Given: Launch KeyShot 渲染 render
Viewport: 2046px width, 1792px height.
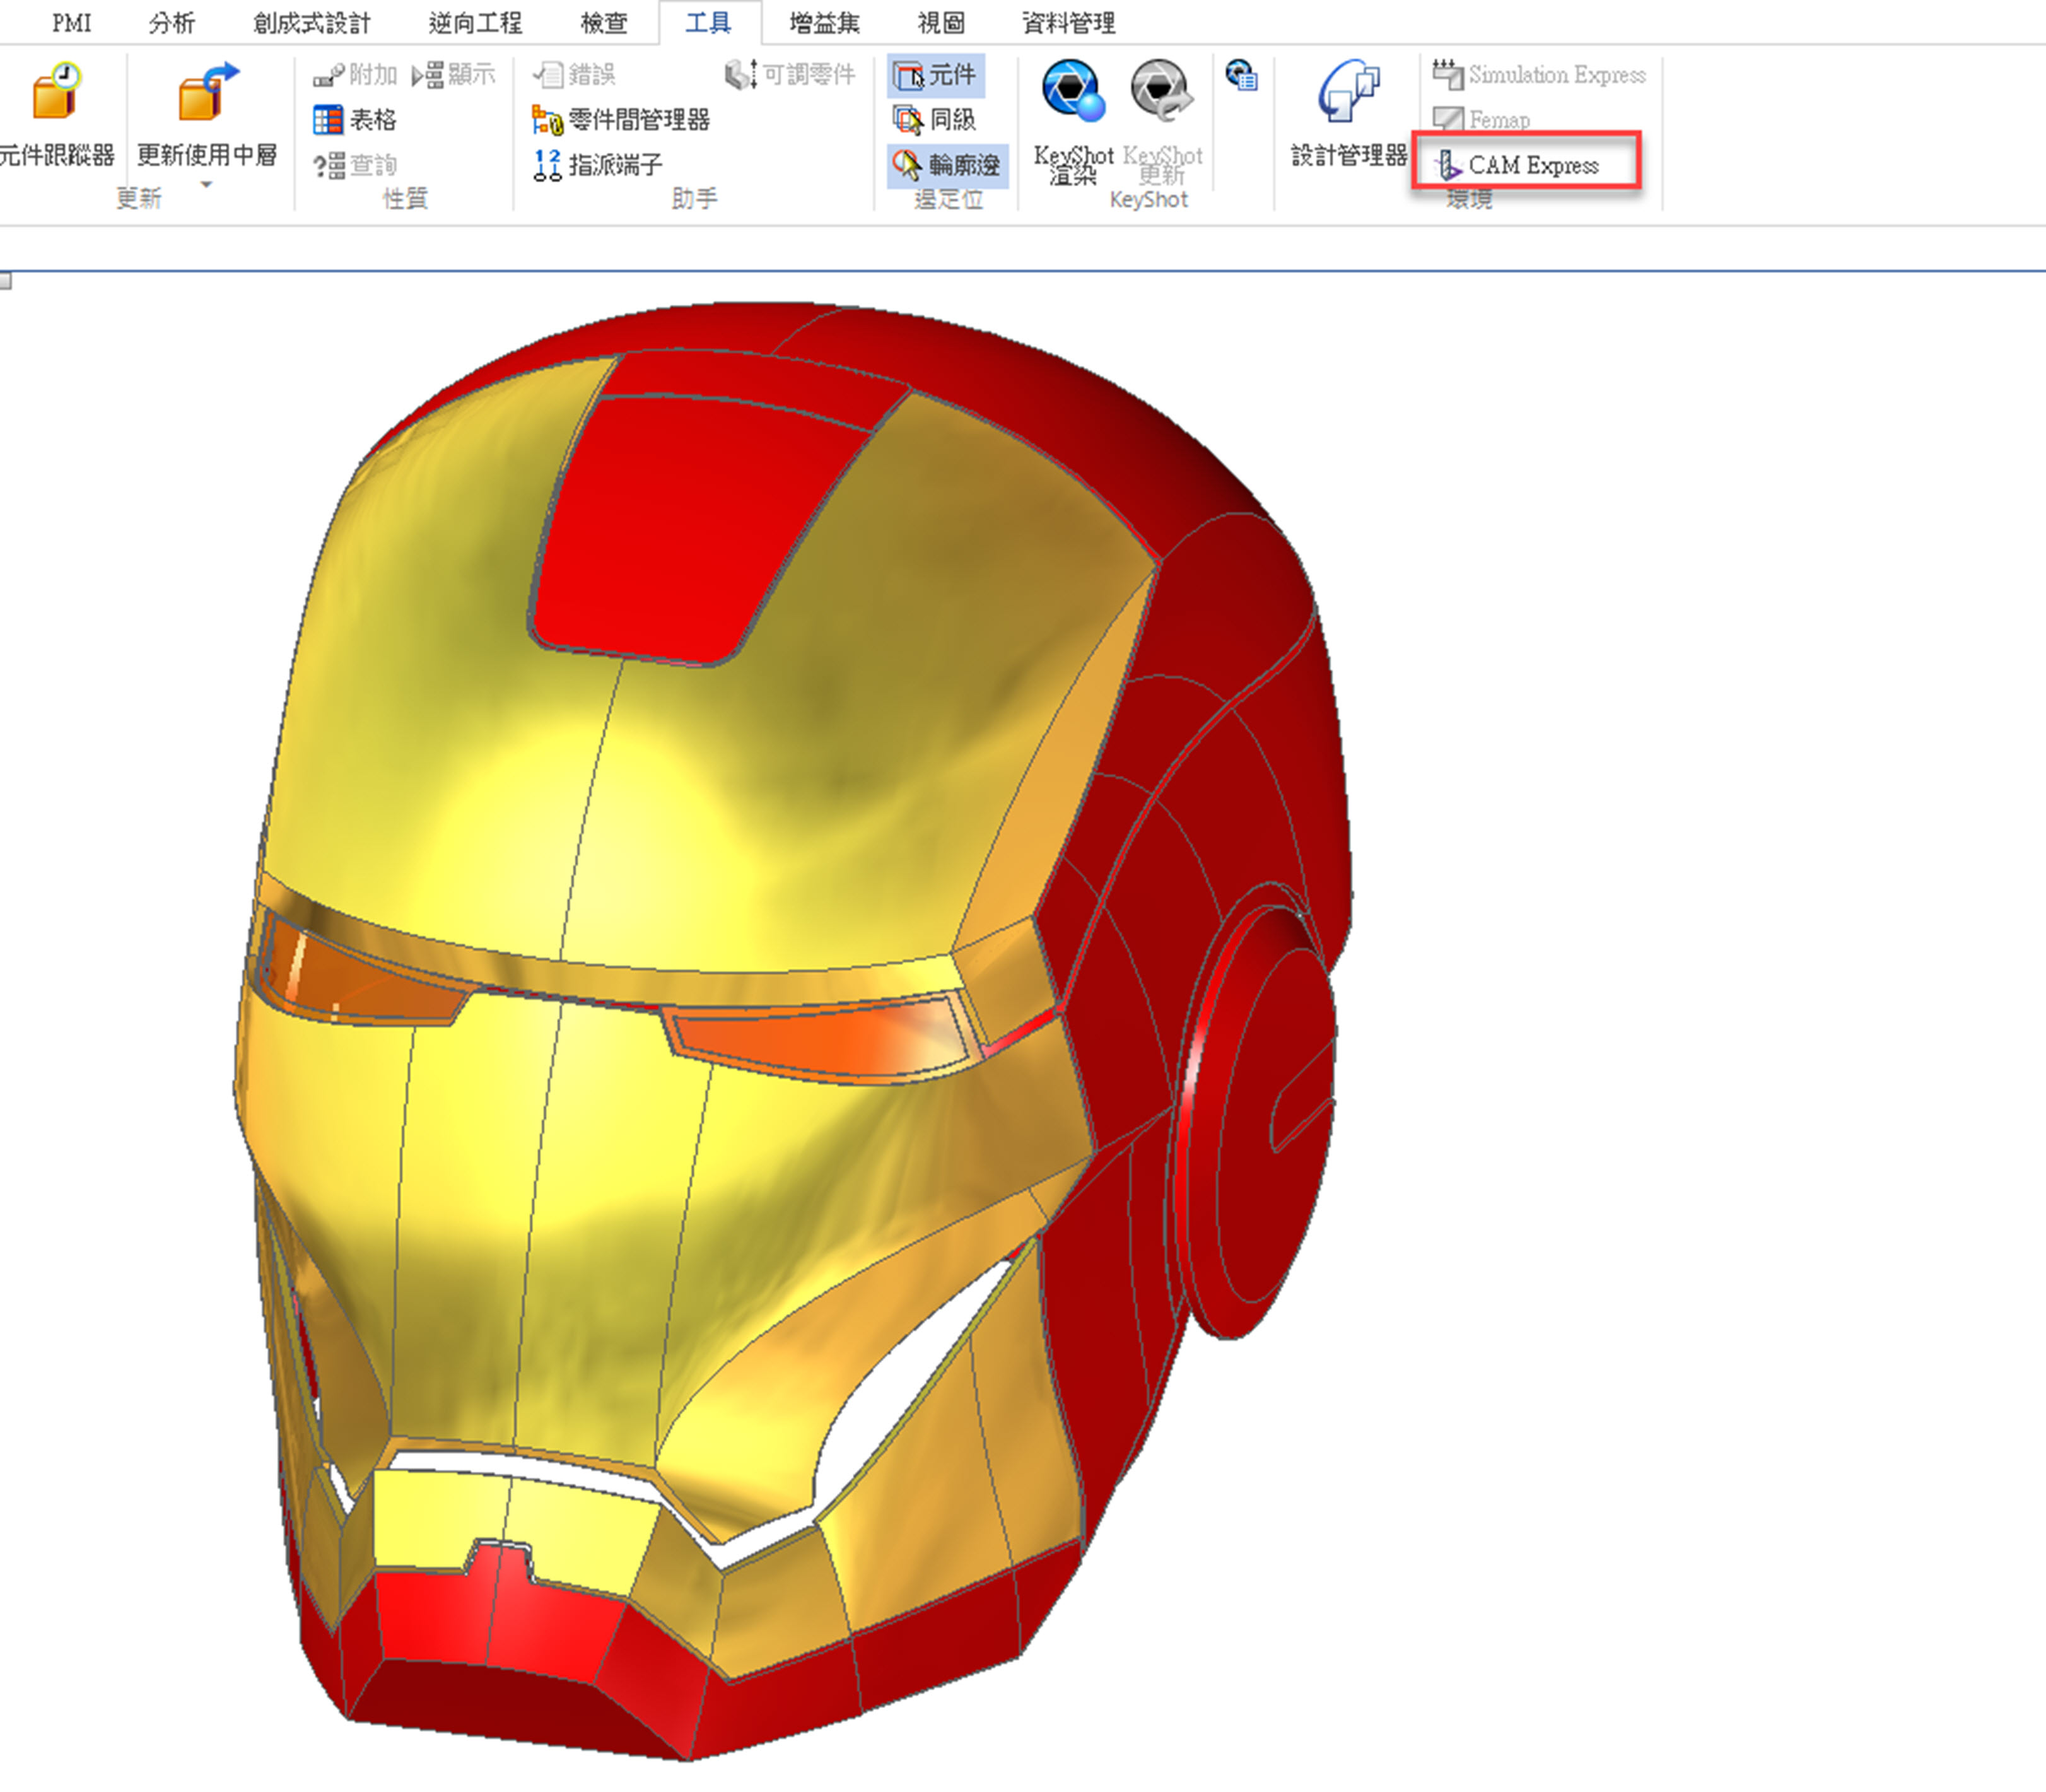Looking at the screenshot, I should coord(1073,122).
